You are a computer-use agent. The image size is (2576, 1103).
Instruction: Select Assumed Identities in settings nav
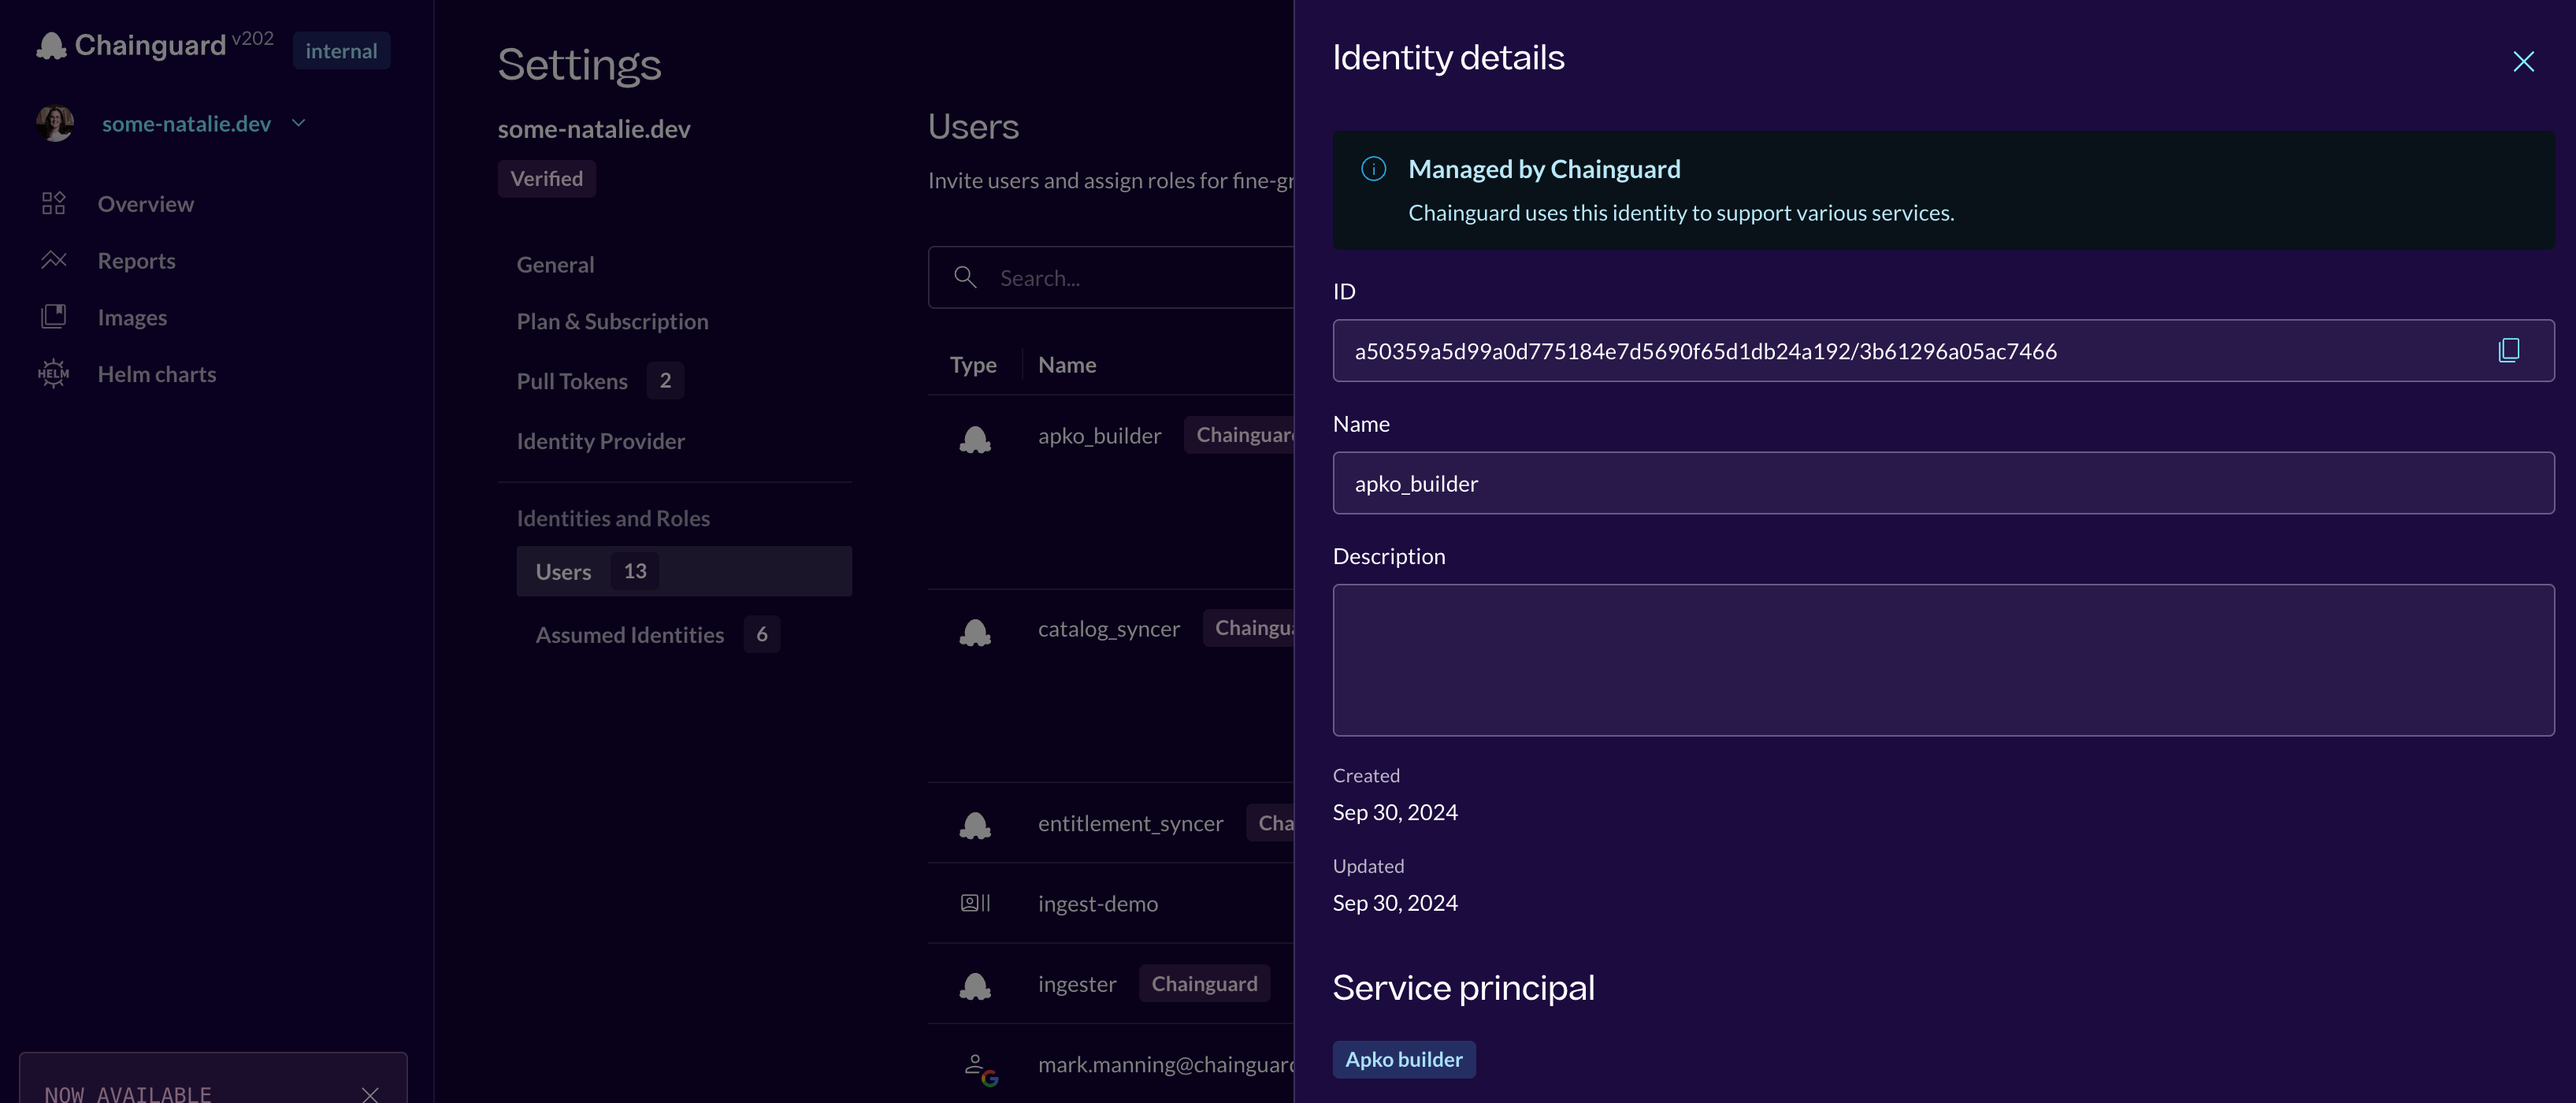point(629,634)
